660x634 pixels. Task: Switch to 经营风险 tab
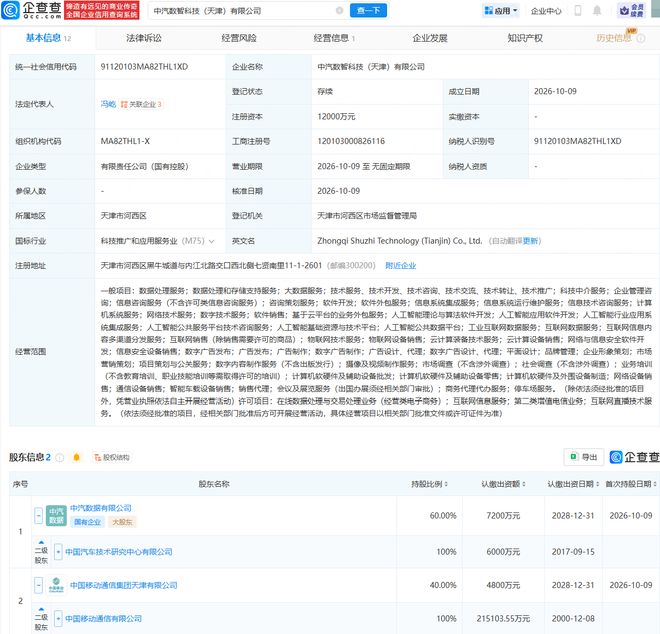coord(239,38)
